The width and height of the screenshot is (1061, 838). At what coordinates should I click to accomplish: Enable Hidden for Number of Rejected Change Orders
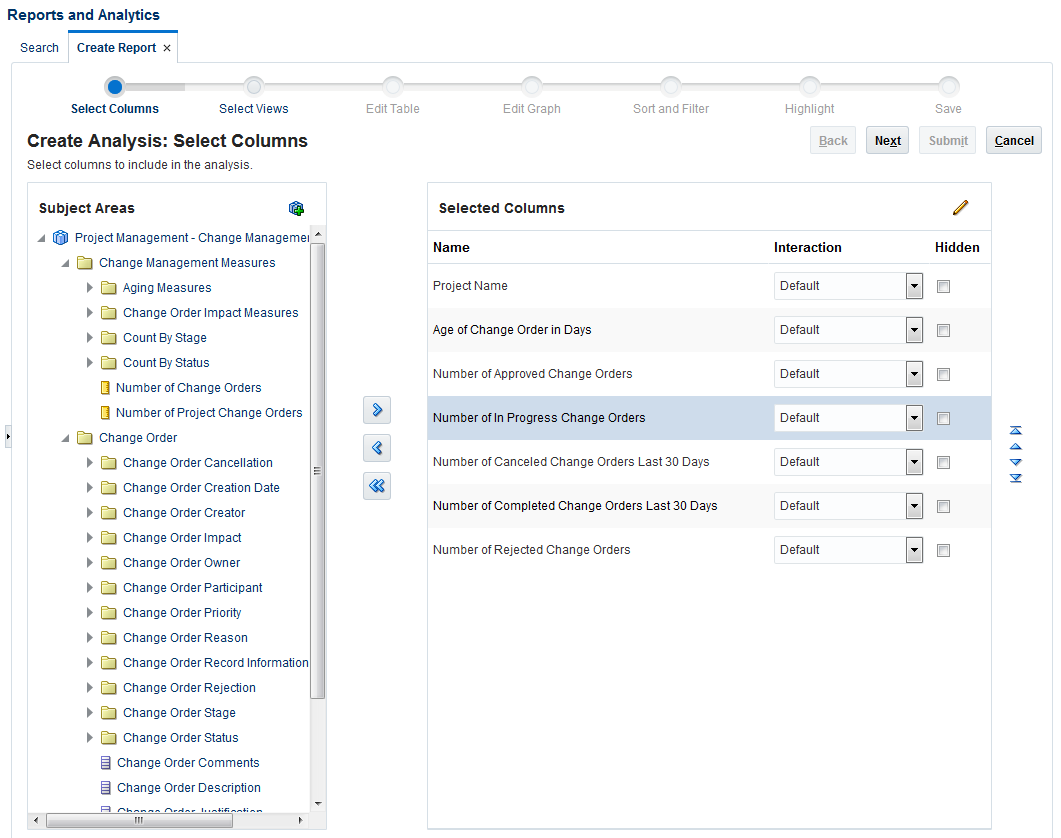pos(943,551)
